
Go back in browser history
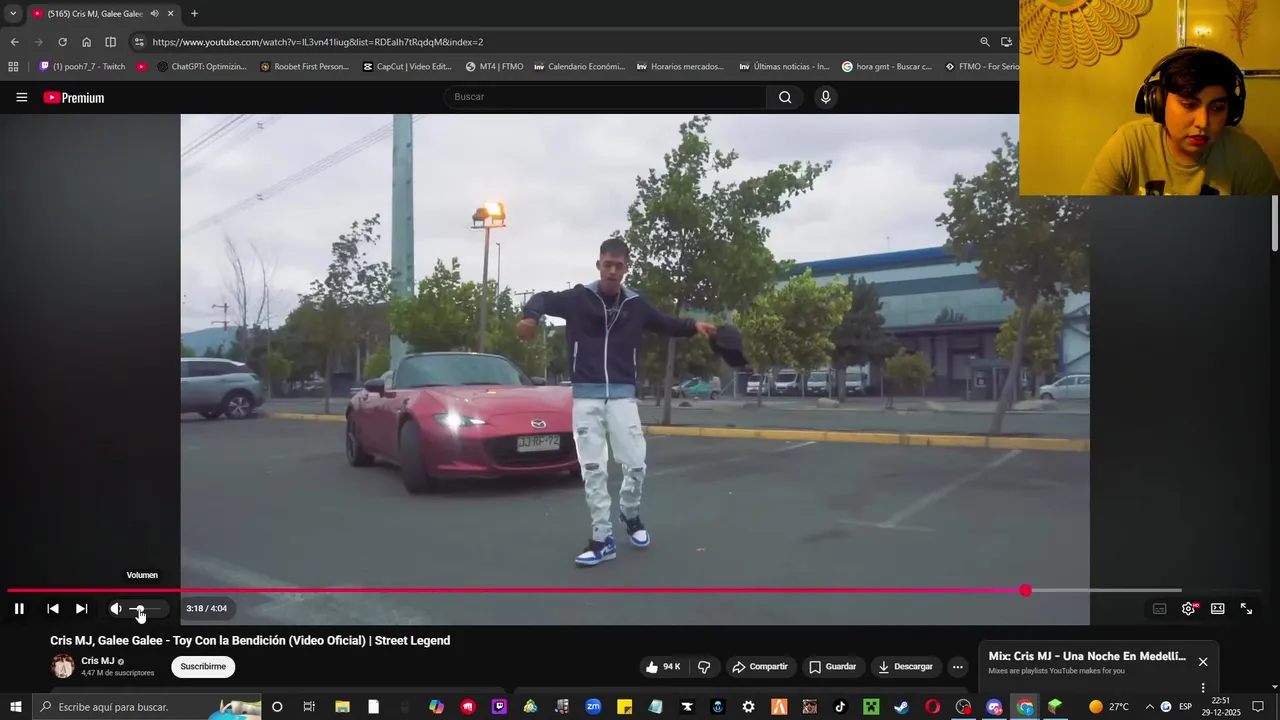coord(14,42)
